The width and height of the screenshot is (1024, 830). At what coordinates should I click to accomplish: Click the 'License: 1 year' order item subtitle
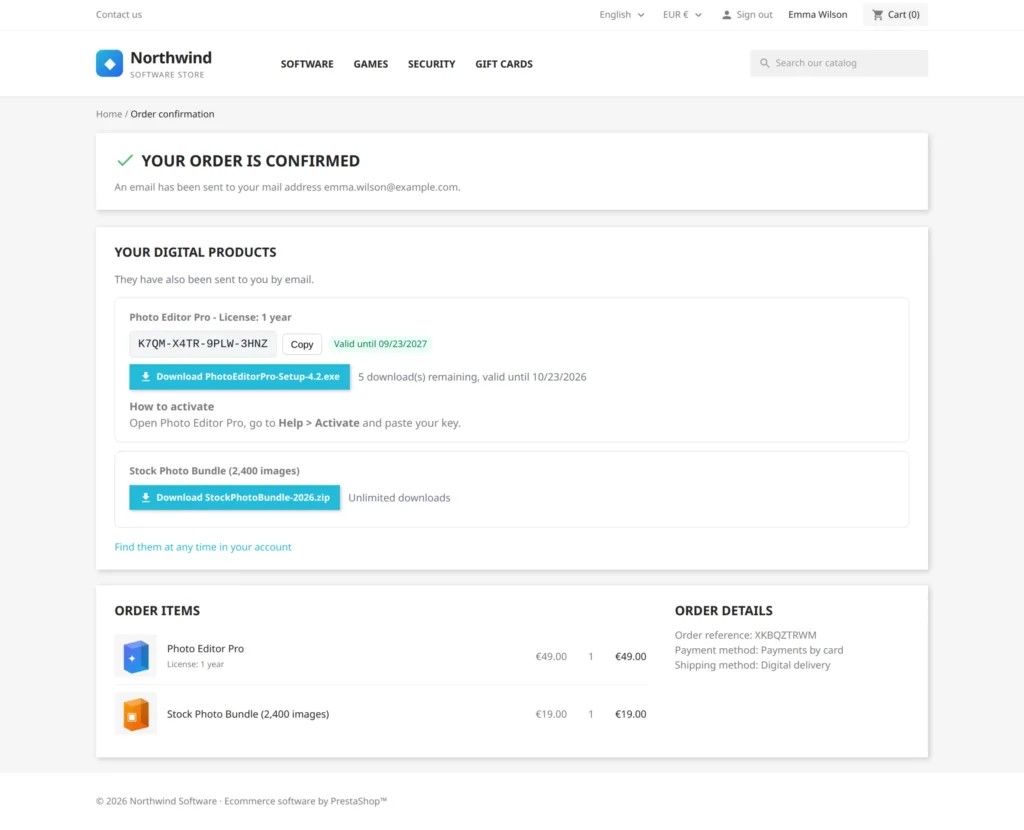pos(195,664)
